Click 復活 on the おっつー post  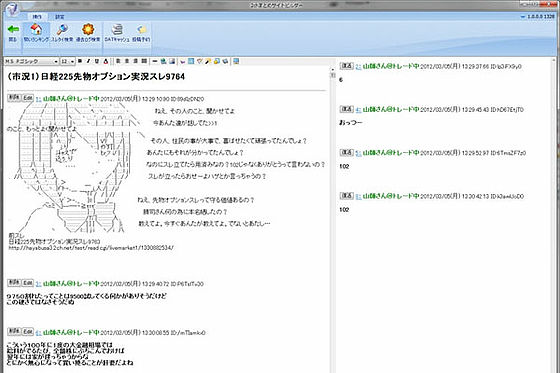(x=346, y=109)
